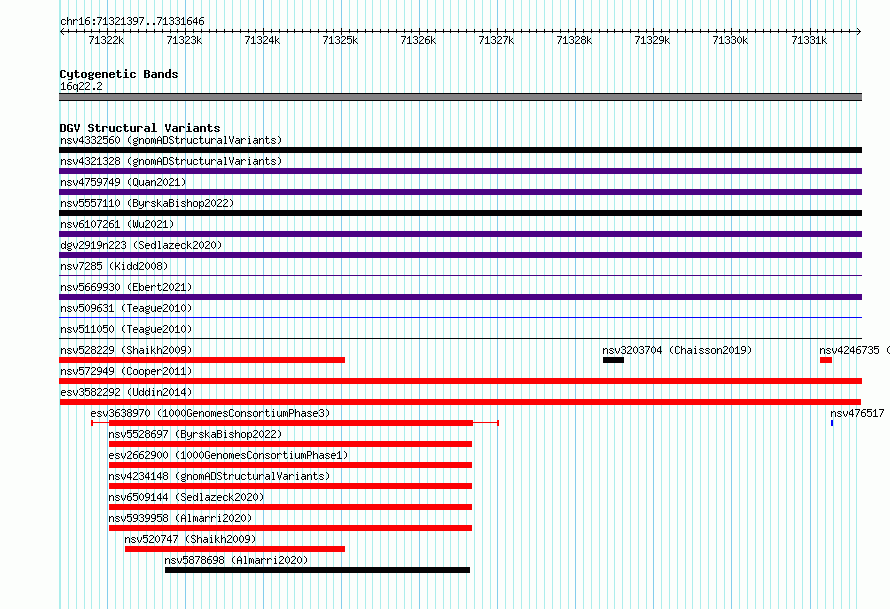Open variant esv3638970 (1000GenomesConsortiumPhase3)
Screen dimensions: 890x609
click(x=210, y=413)
